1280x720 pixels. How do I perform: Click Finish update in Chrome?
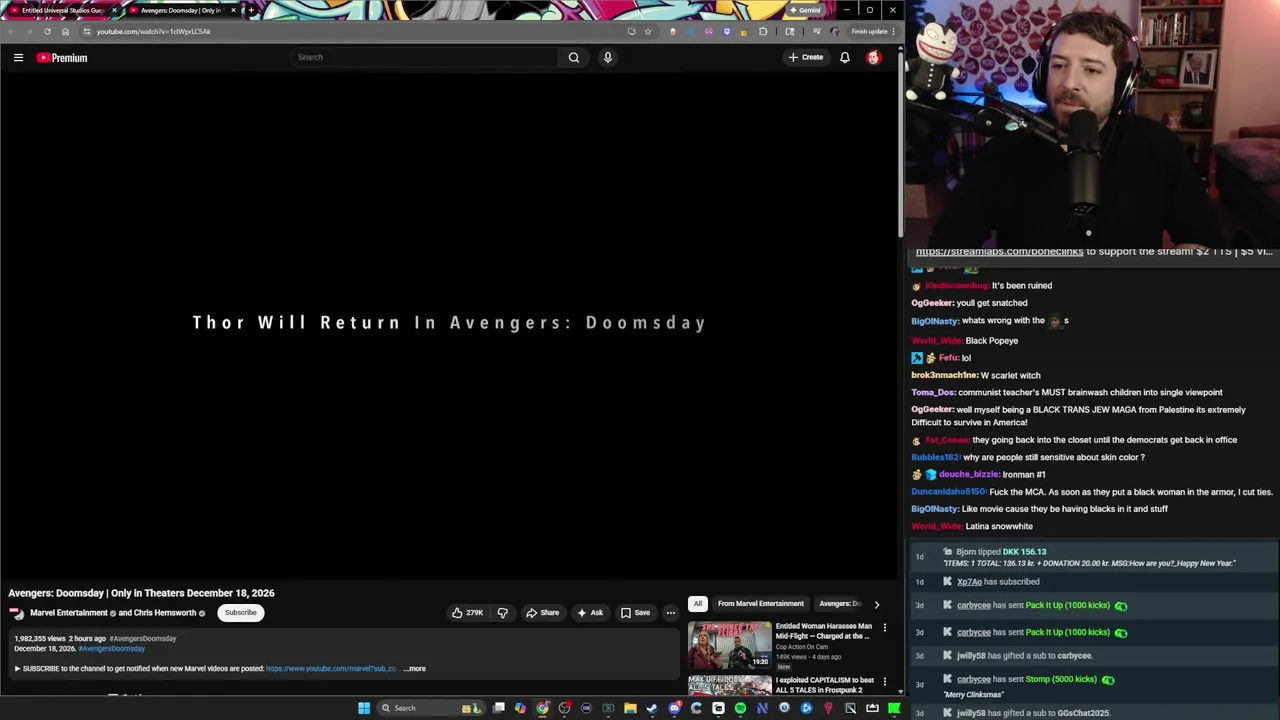click(874, 31)
